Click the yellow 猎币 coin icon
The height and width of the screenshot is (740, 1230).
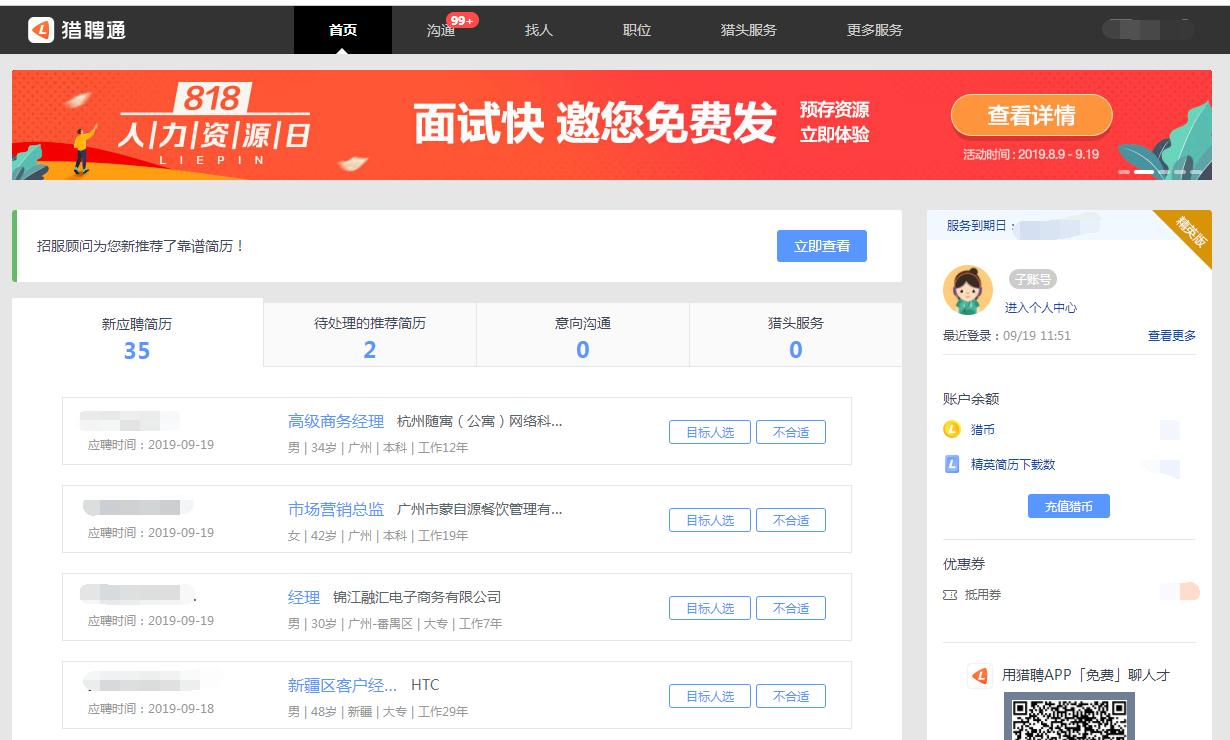(950, 429)
